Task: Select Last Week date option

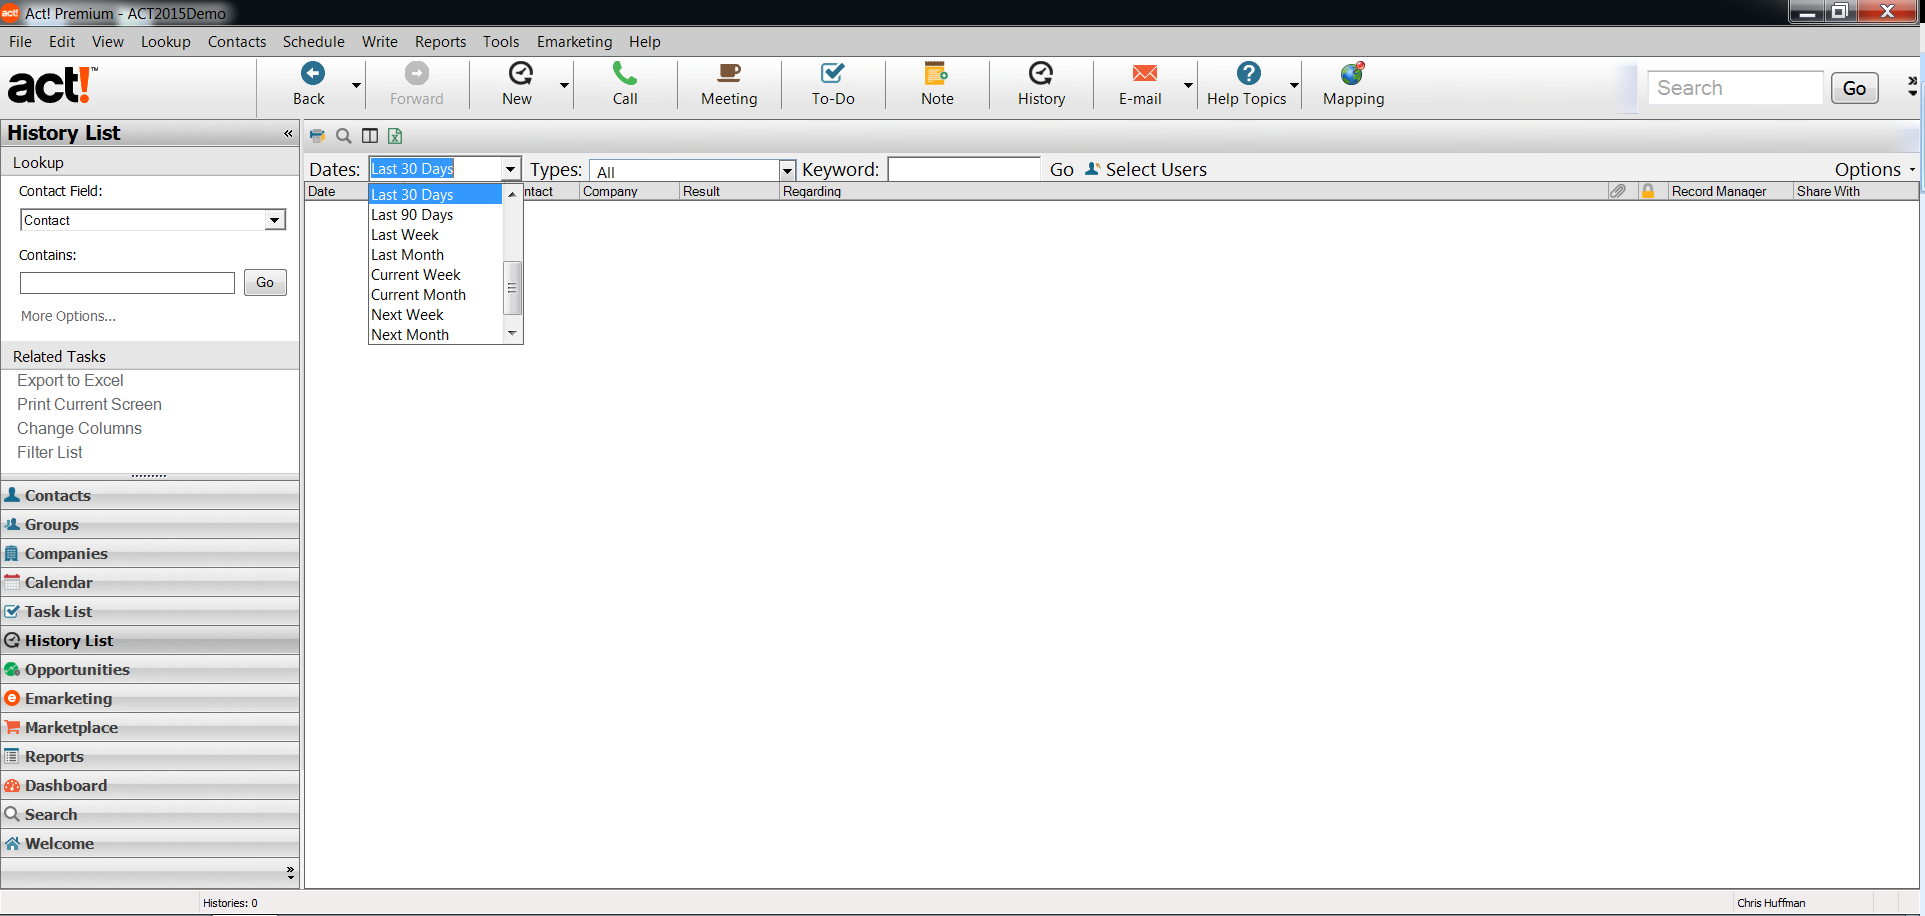Action: [435, 235]
